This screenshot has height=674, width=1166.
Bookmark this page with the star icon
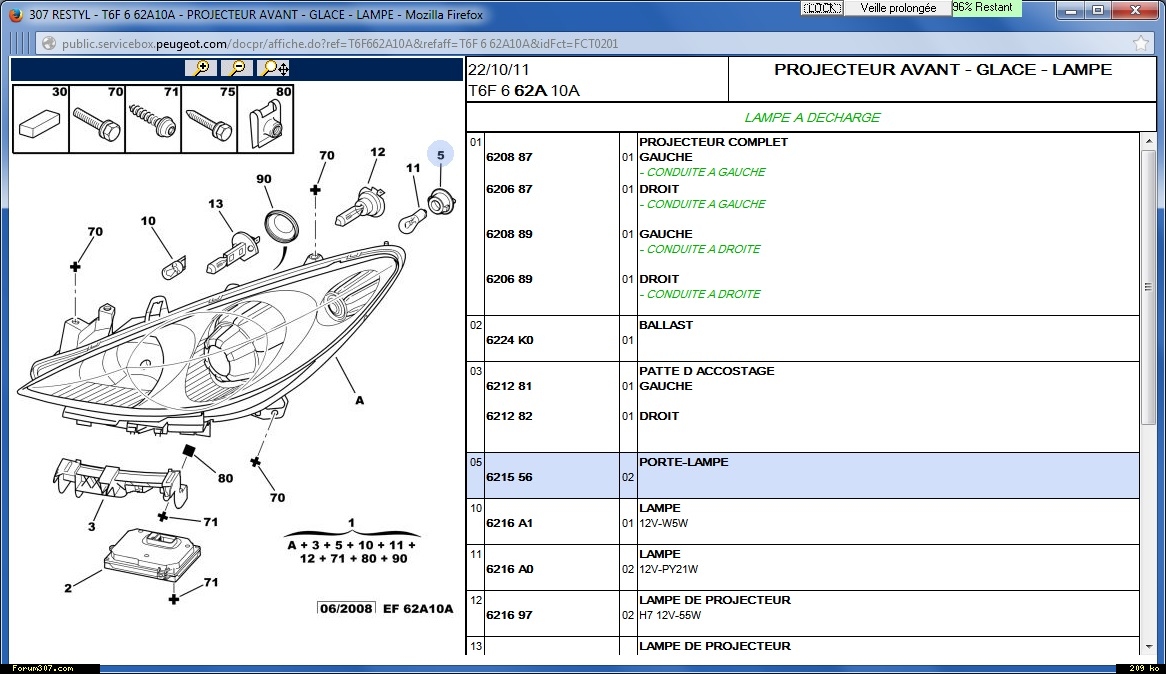(1141, 43)
